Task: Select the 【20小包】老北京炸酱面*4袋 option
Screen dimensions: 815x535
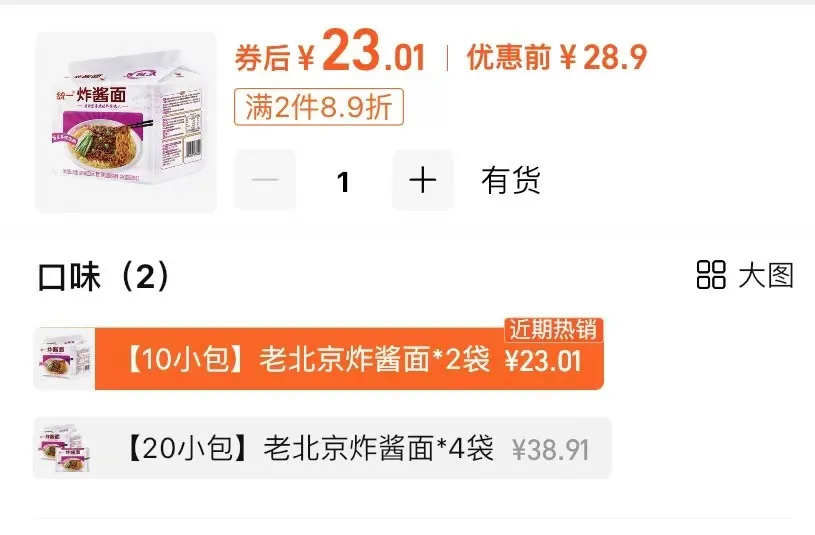Action: click(322, 448)
